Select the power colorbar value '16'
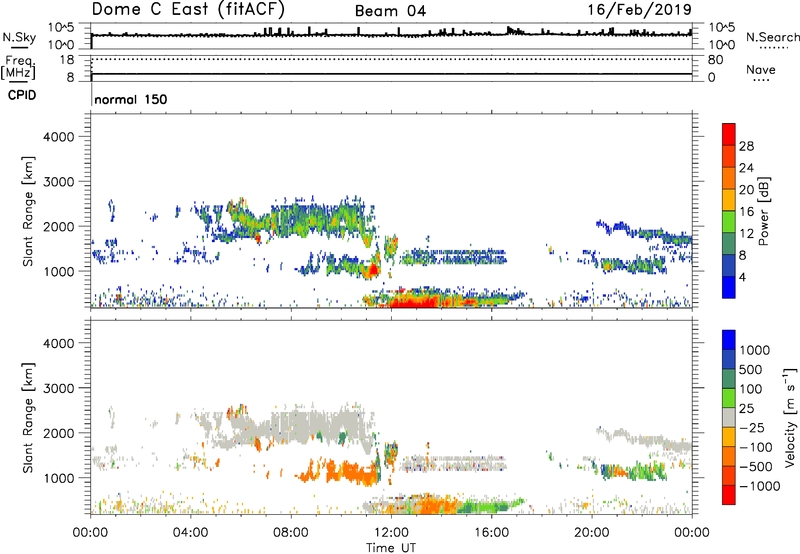Screen dimensions: 800x554 coord(746,212)
